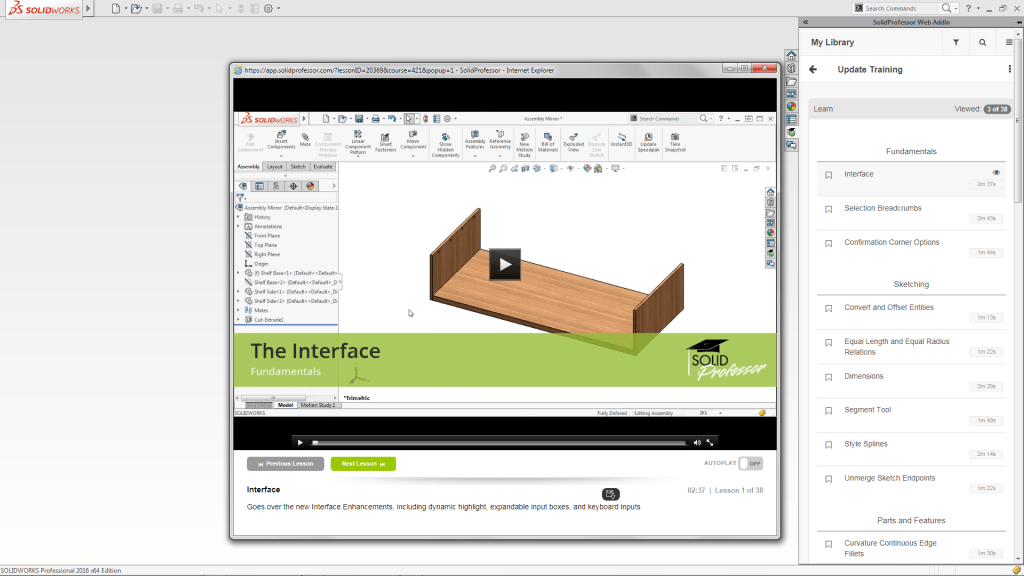Click the New document icon in toolbar
Screen dimensions: 1024x576
115,8
